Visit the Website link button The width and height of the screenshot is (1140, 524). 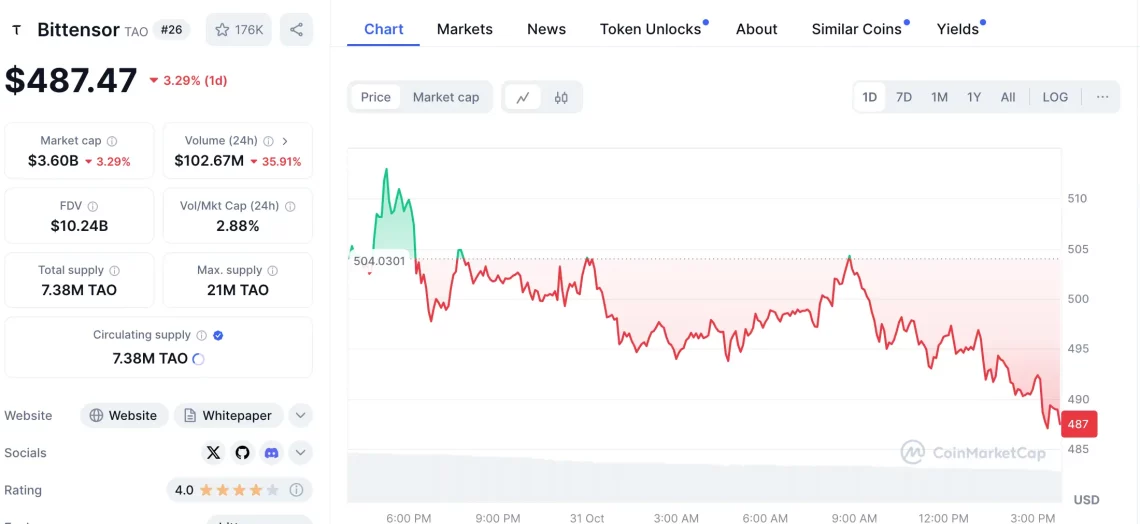pyautogui.click(x=124, y=416)
